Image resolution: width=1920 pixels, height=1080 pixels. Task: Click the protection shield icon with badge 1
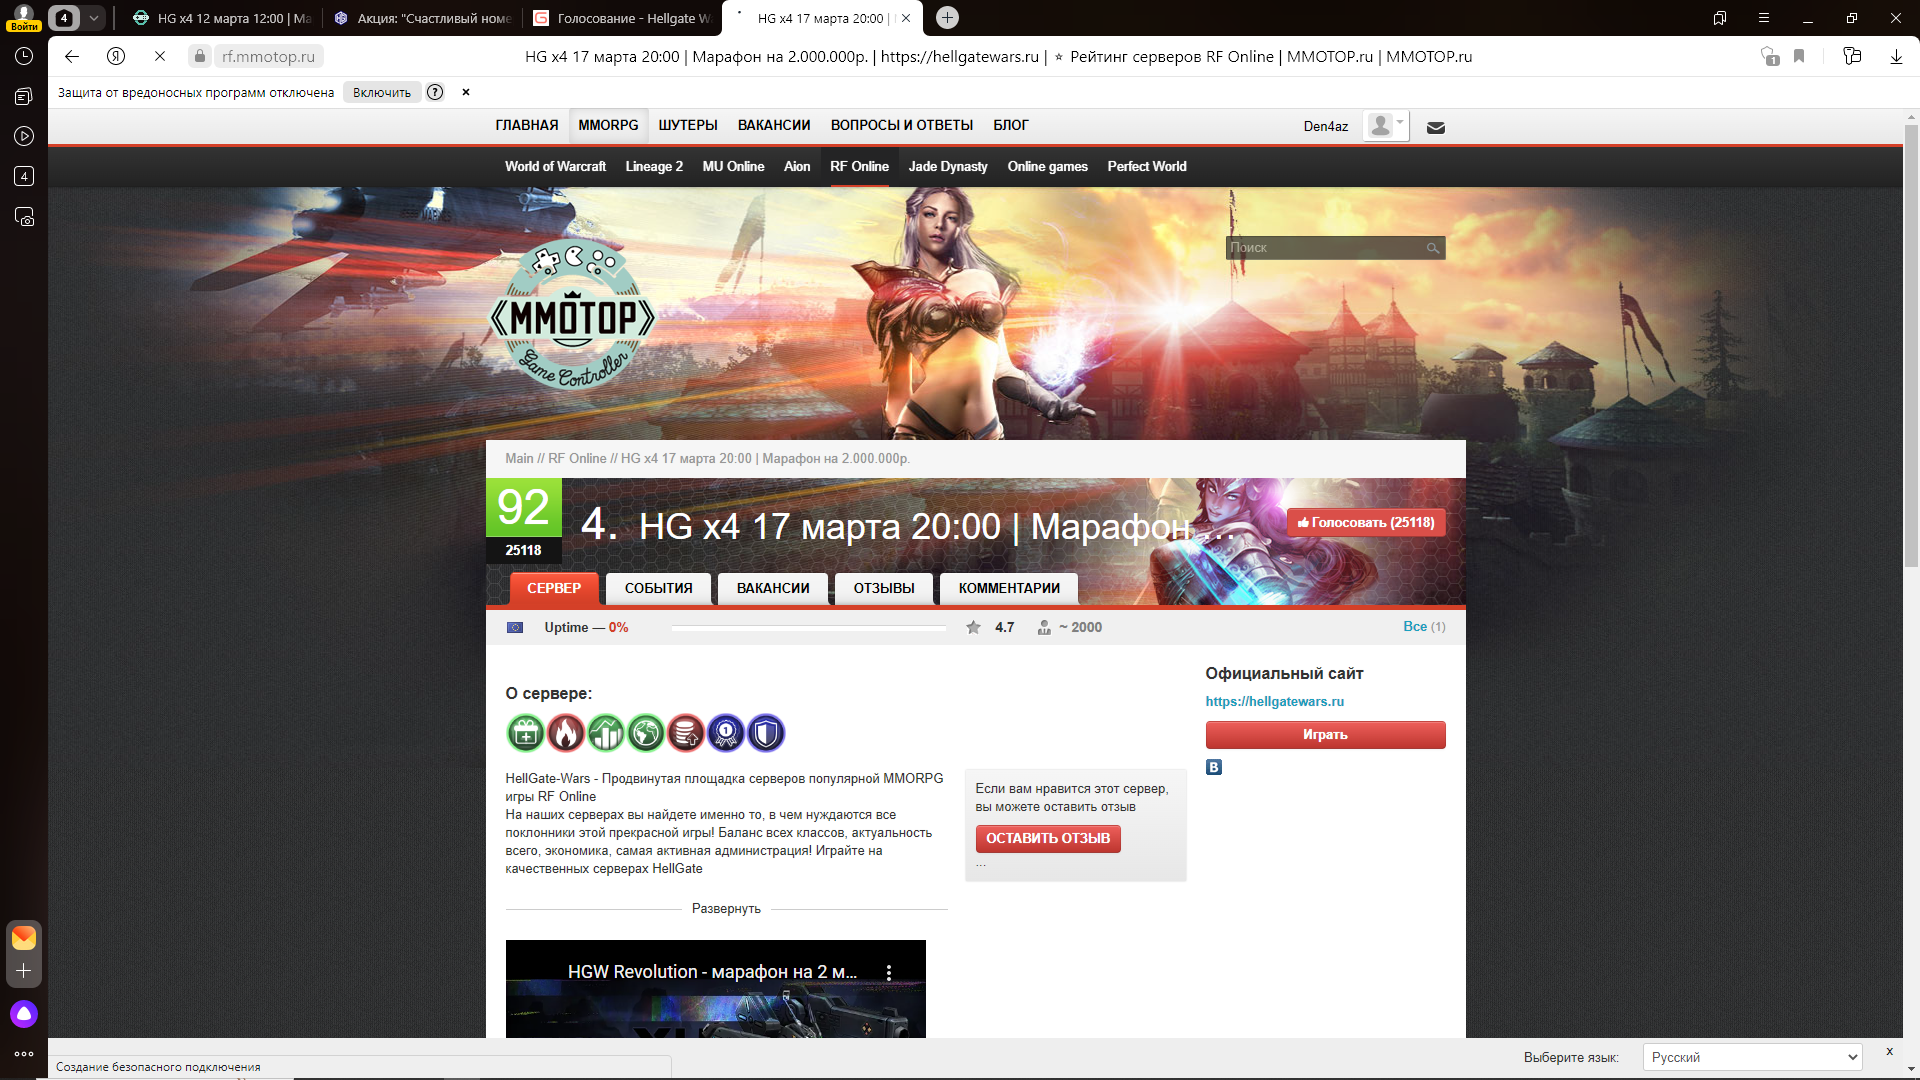tap(1769, 57)
